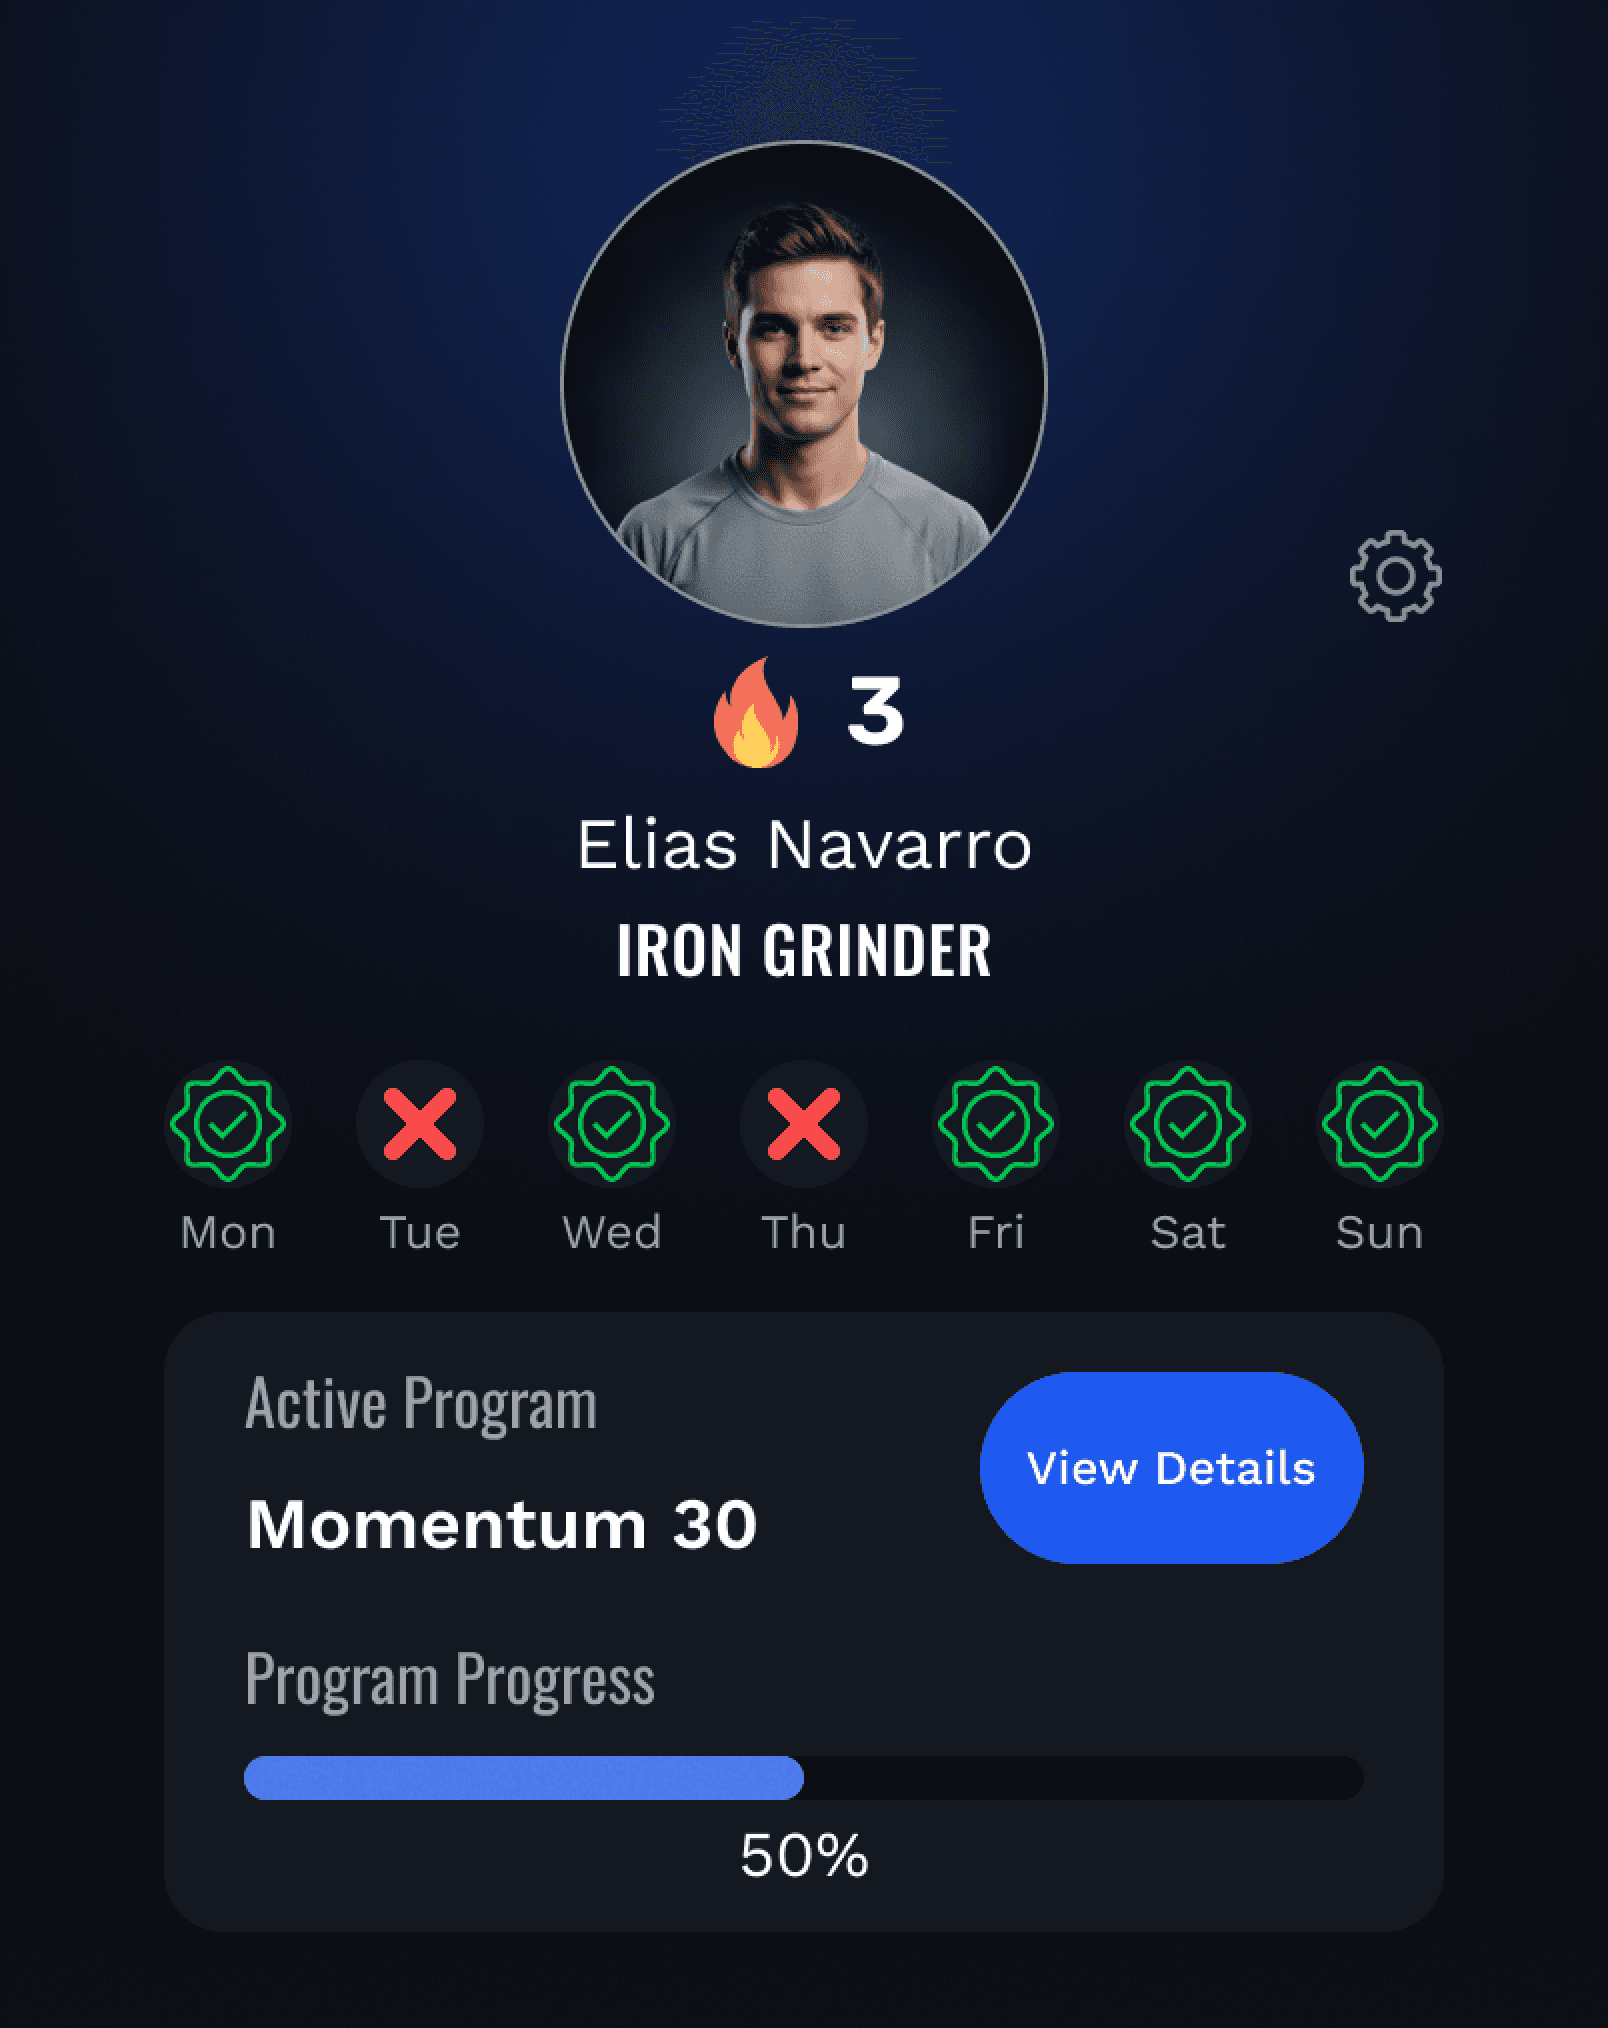Click the View Details button
Viewport: 1608px width, 2028px height.
tap(1172, 1468)
